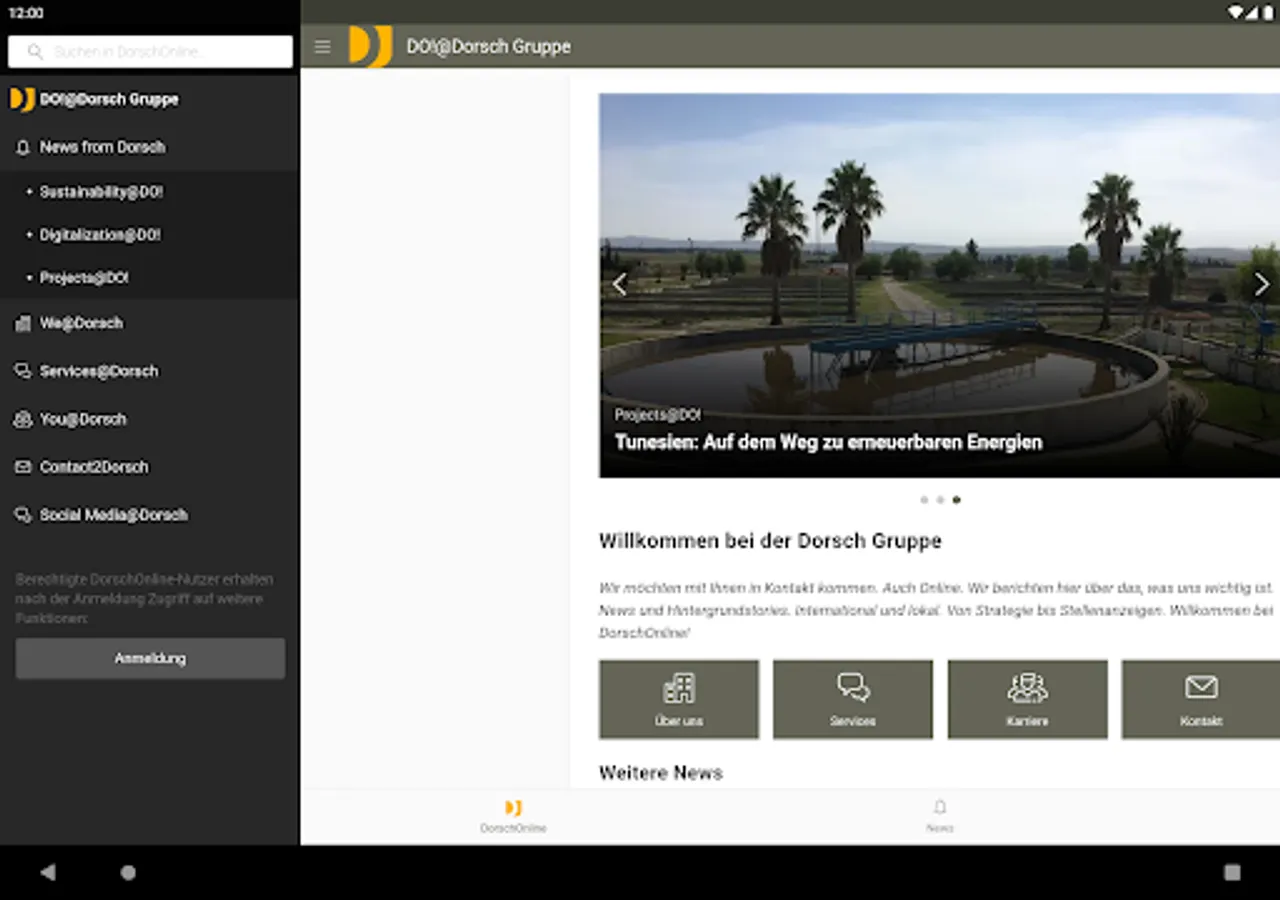This screenshot has height=900, width=1280.
Task: Select You@Dorsch in the sidebar
Action: point(150,419)
